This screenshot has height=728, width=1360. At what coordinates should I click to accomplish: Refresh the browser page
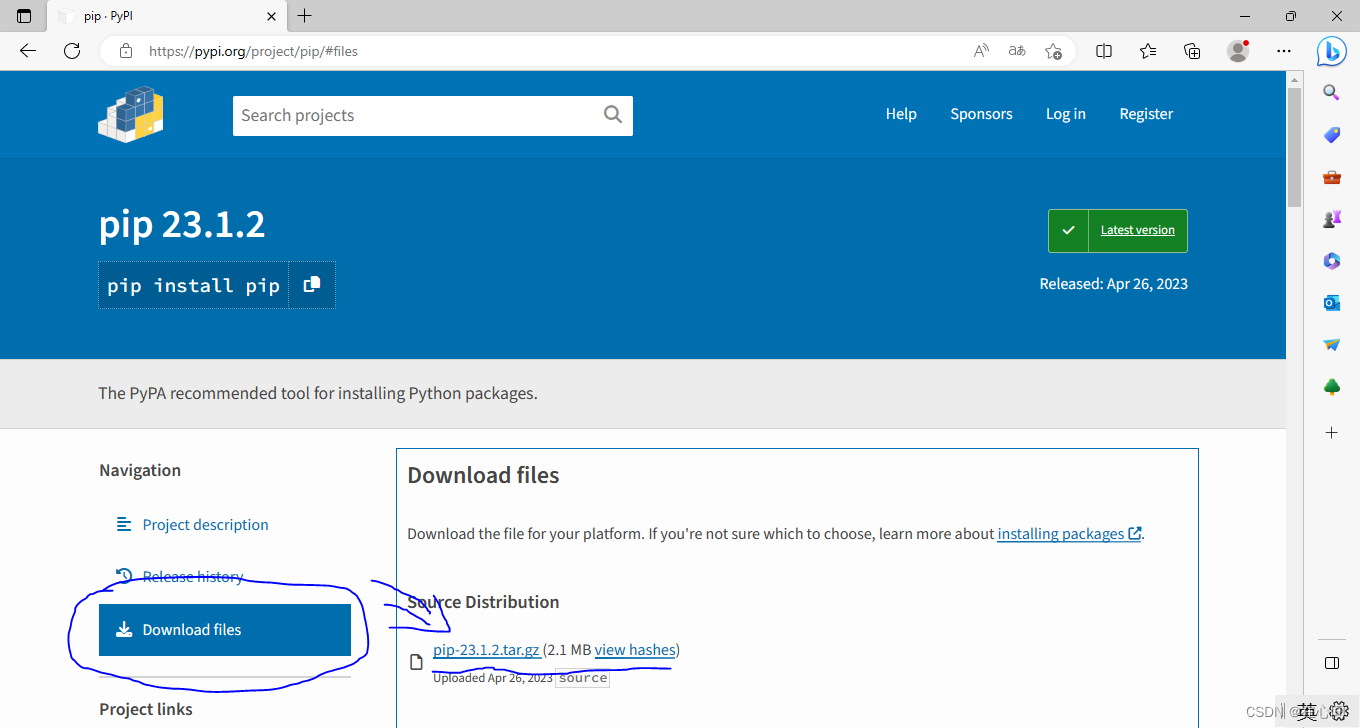tap(72, 51)
